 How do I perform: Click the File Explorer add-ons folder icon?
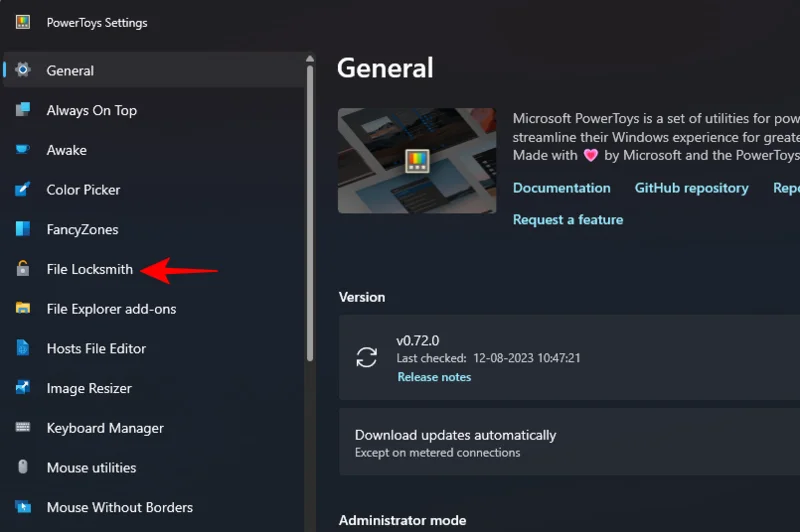coord(23,308)
